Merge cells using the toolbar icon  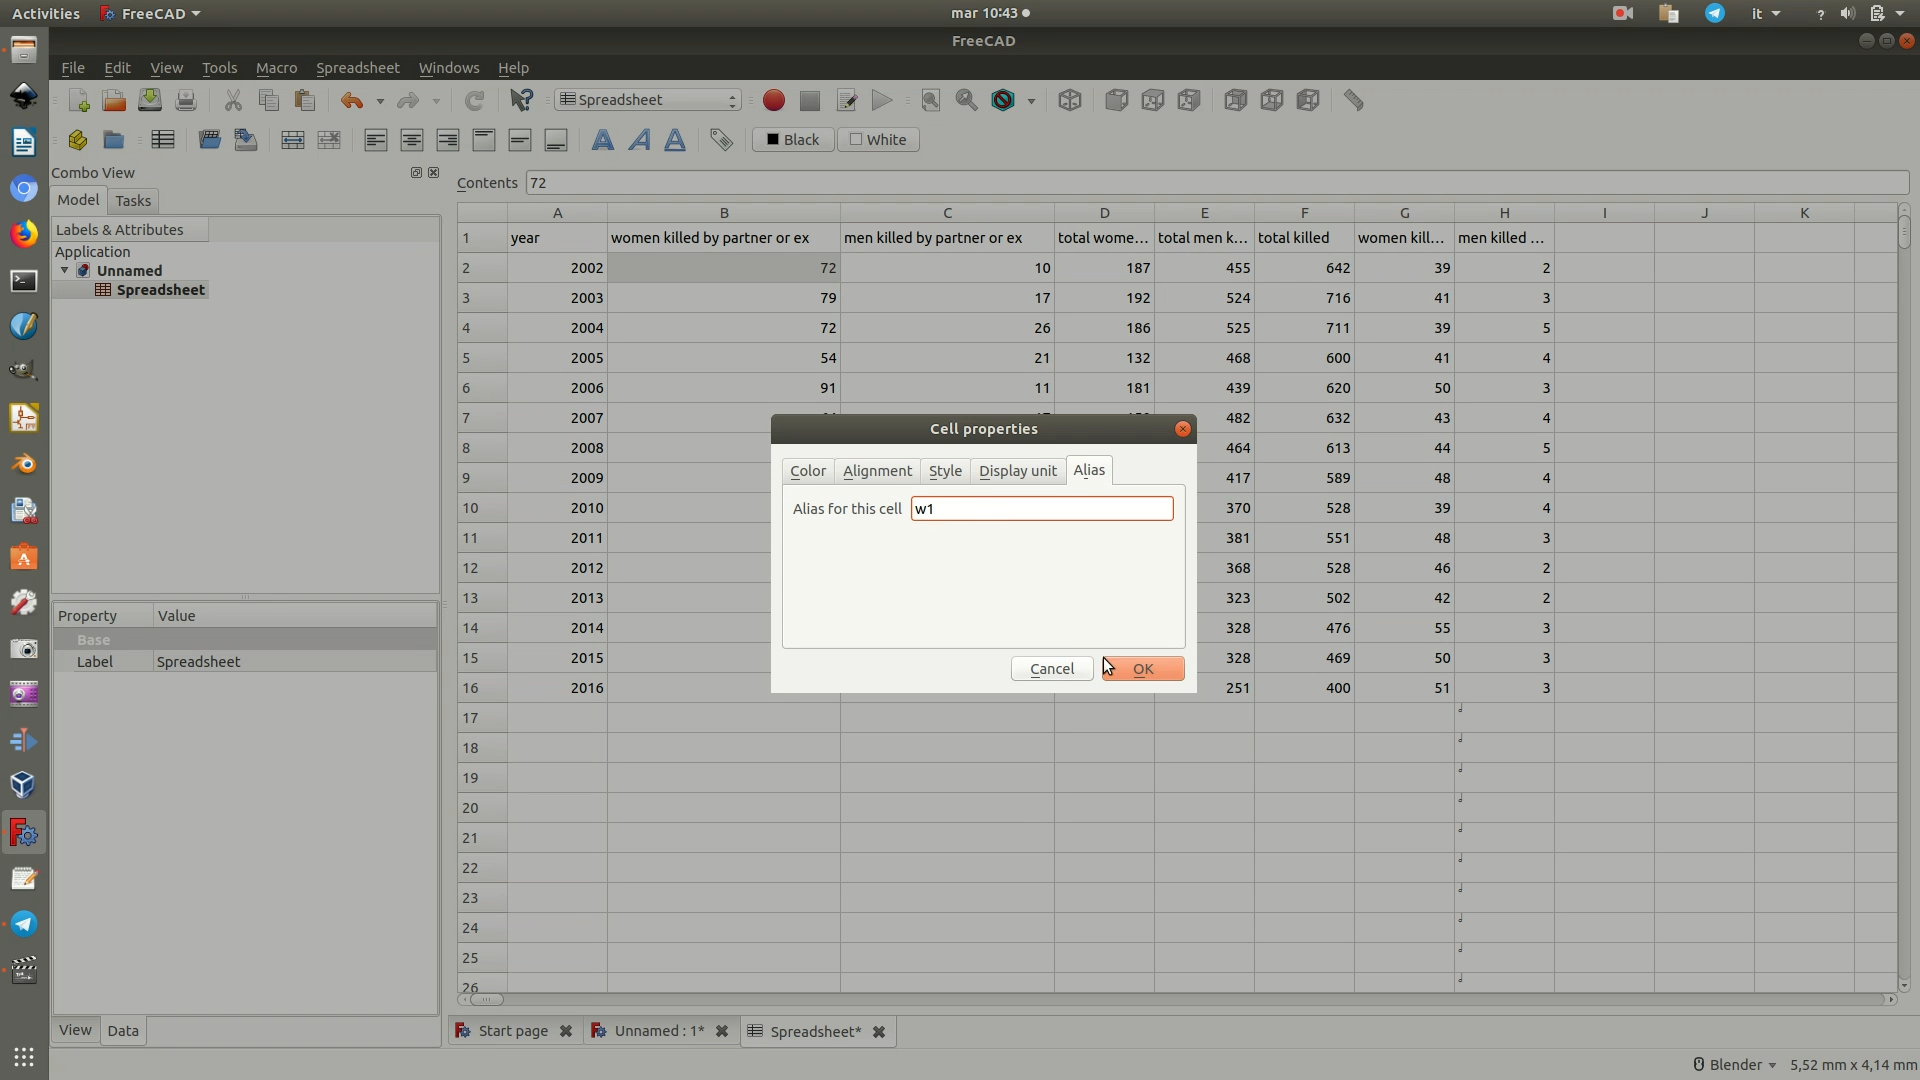(x=293, y=140)
